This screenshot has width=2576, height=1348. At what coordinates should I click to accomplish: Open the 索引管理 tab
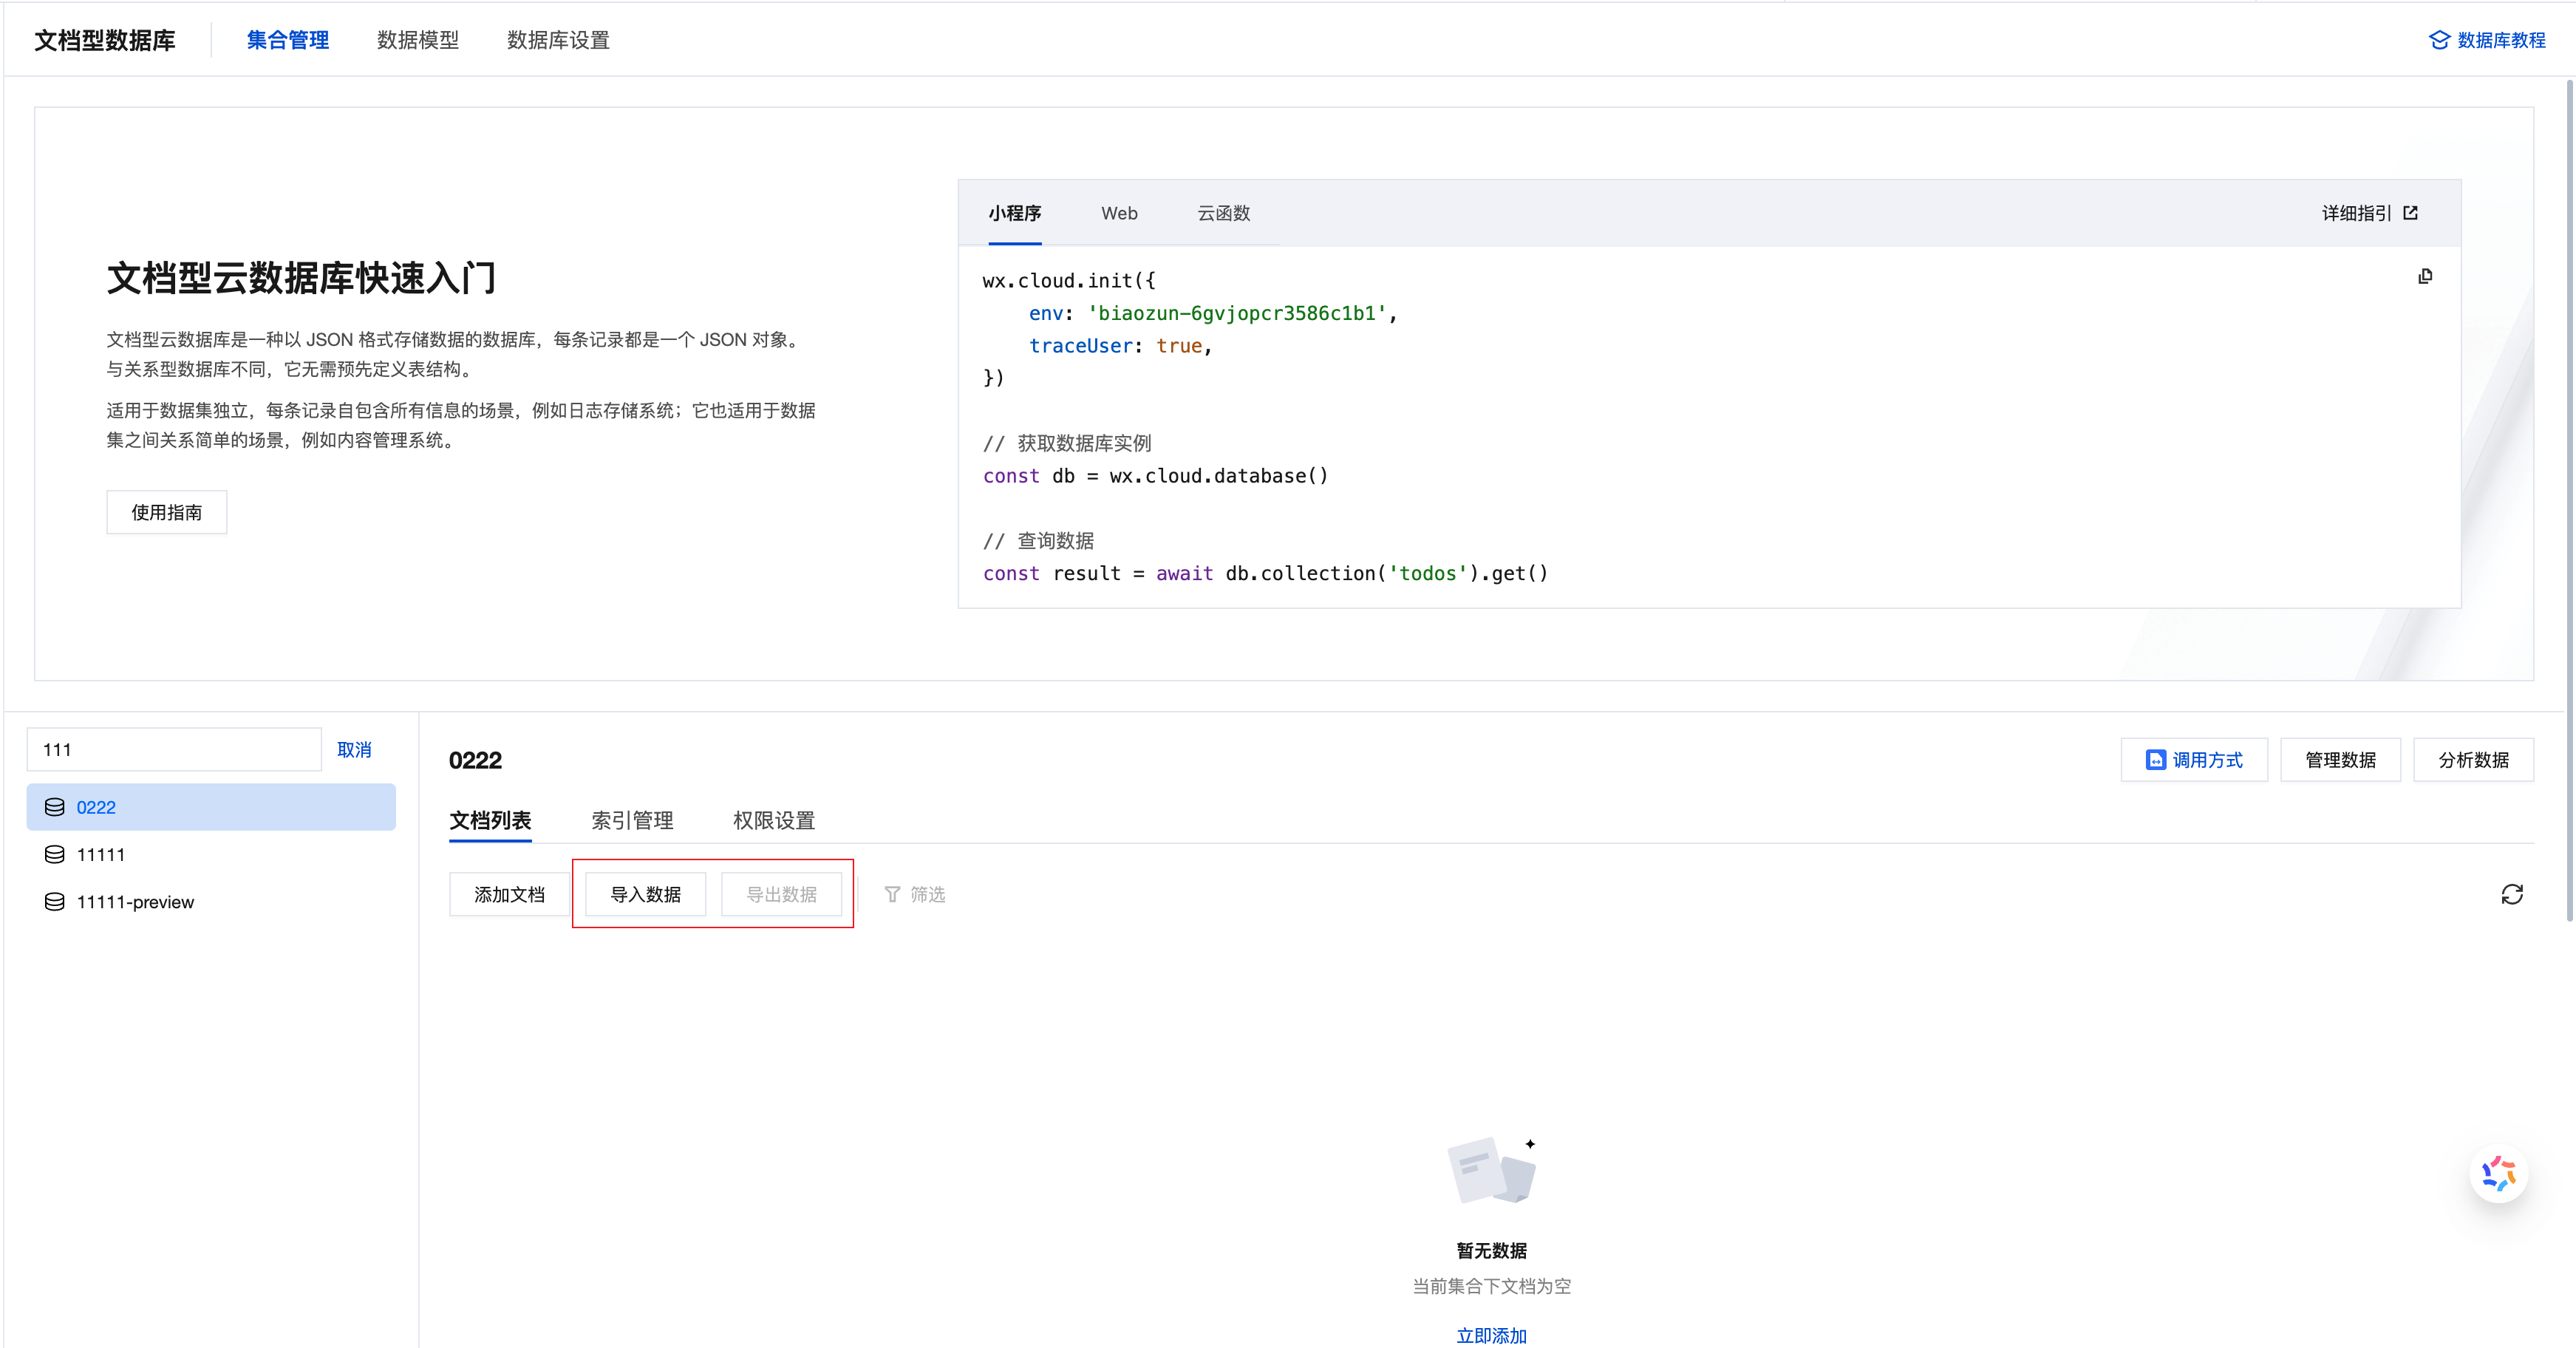click(x=632, y=820)
